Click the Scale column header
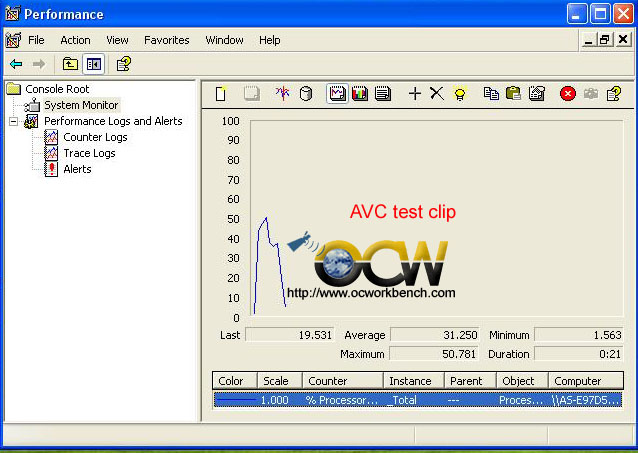The width and height of the screenshot is (638, 453). (280, 381)
